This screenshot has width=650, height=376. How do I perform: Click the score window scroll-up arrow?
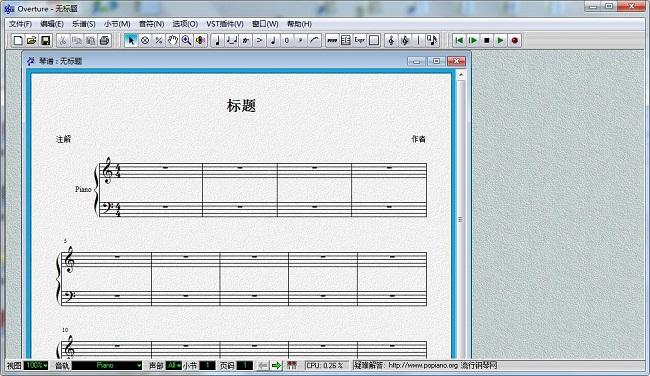point(461,75)
